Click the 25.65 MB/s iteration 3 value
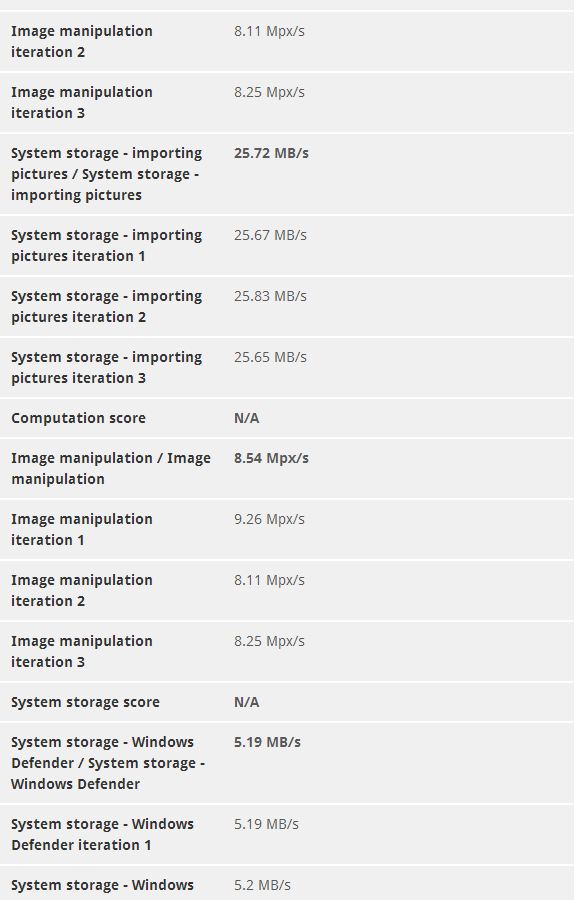Image resolution: width=575 pixels, height=900 pixels. coord(270,357)
